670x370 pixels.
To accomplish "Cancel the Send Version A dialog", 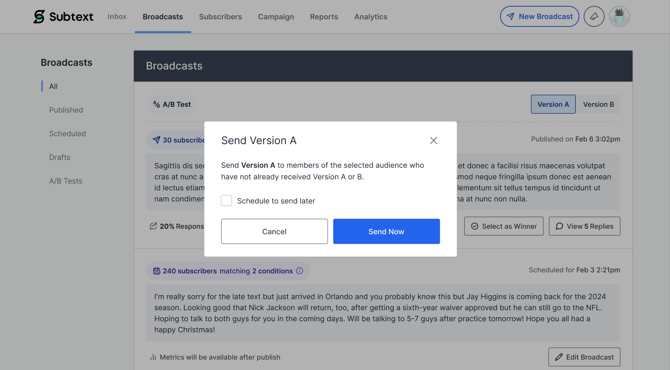I will point(274,232).
